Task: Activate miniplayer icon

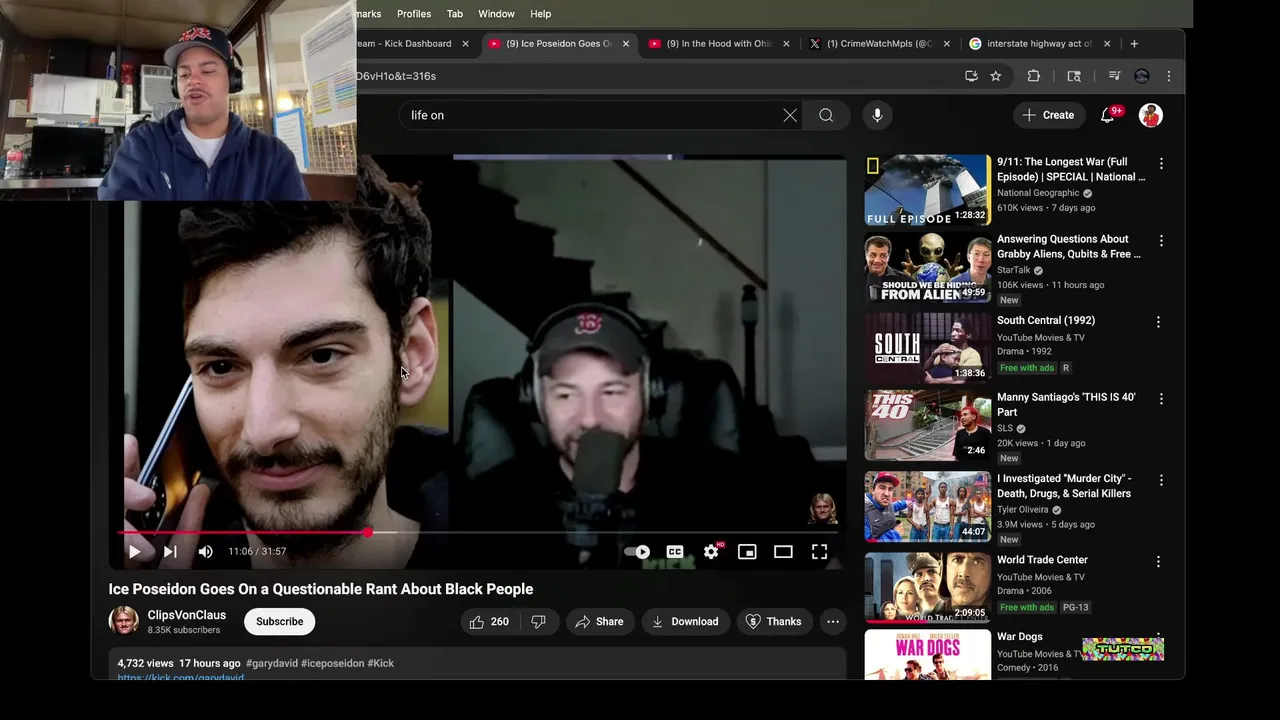Action: point(747,551)
